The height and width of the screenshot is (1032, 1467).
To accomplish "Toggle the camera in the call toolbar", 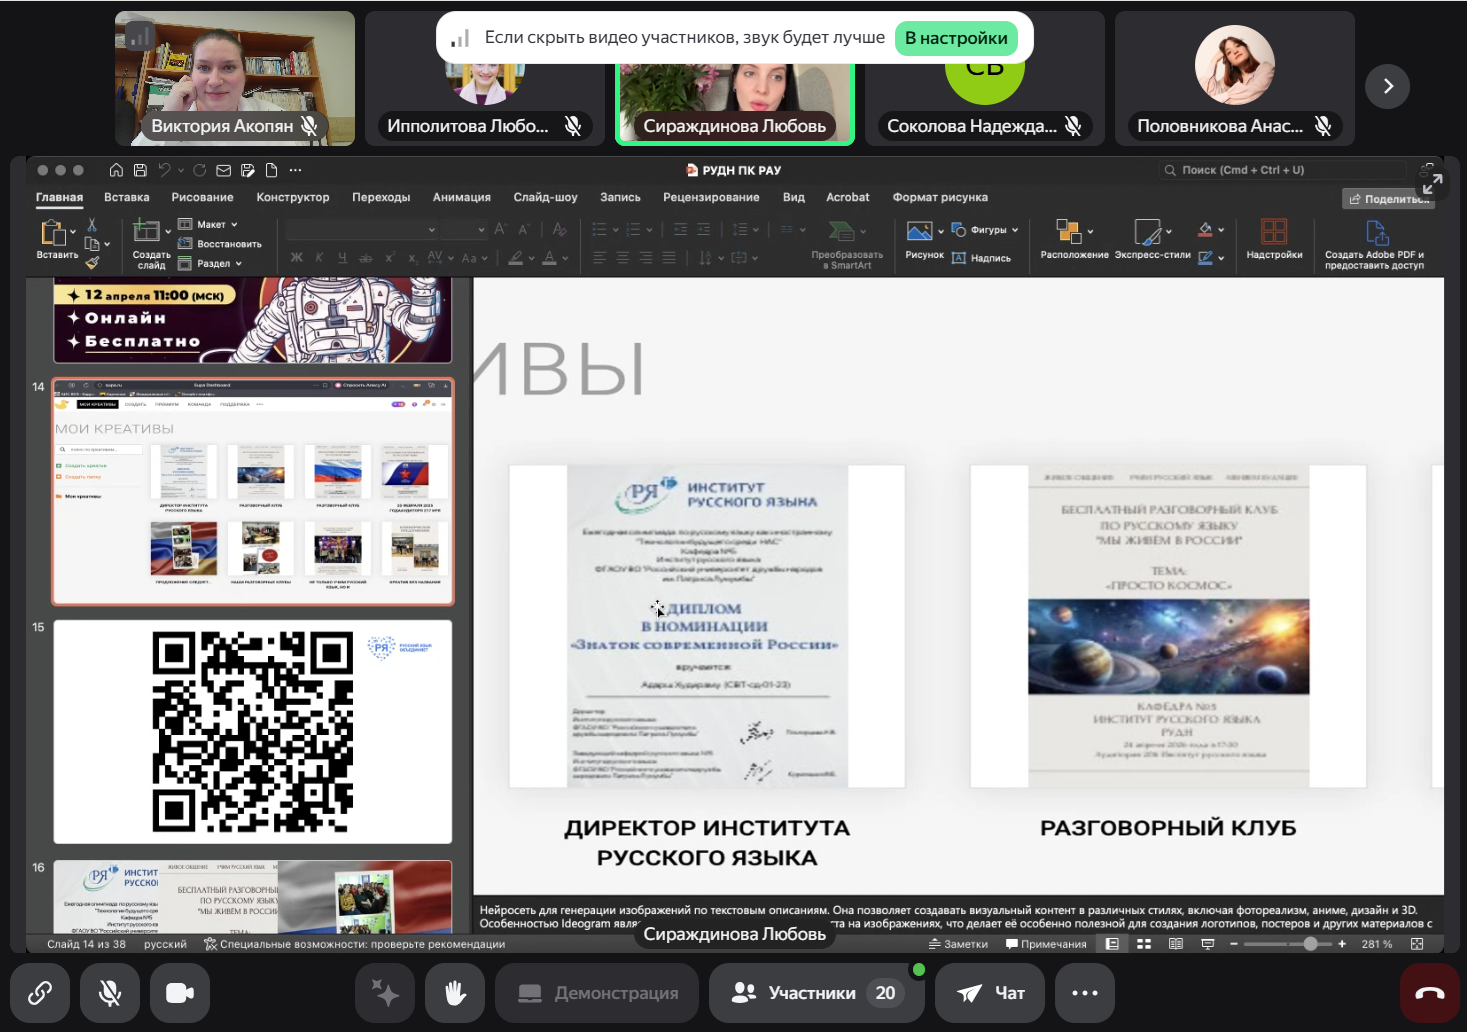I will pos(180,993).
